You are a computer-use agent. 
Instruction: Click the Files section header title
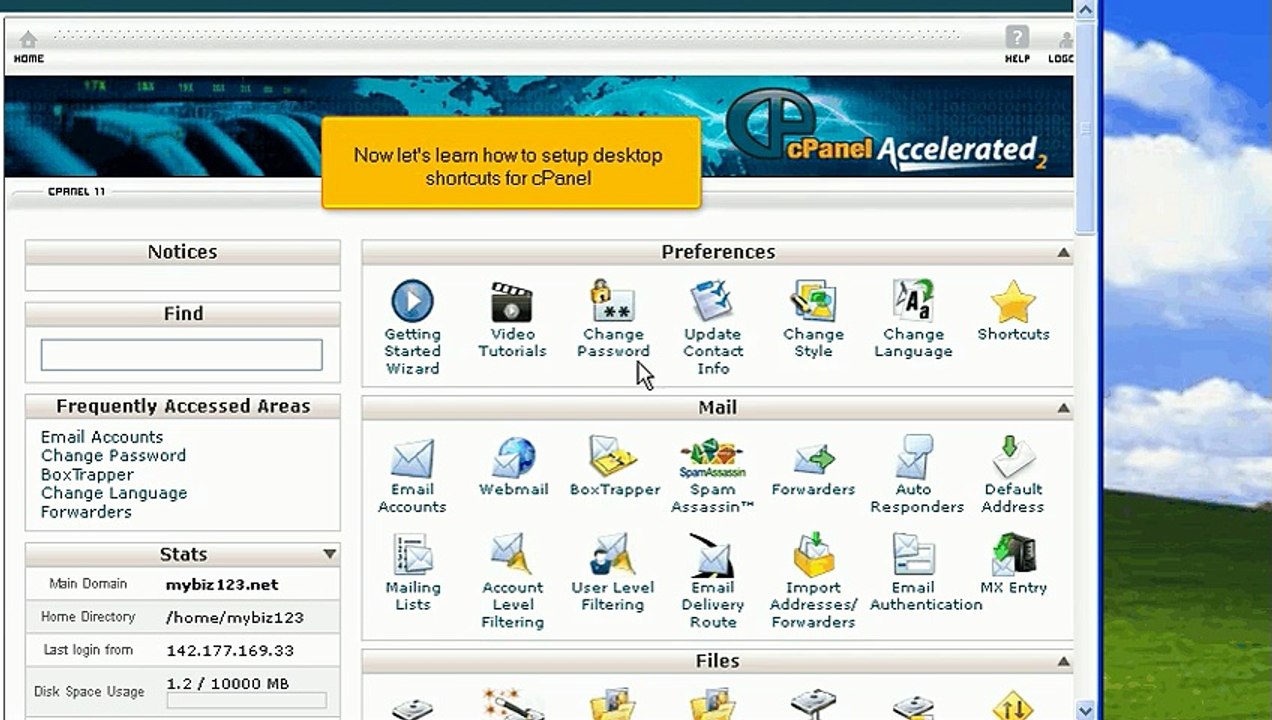pos(718,661)
